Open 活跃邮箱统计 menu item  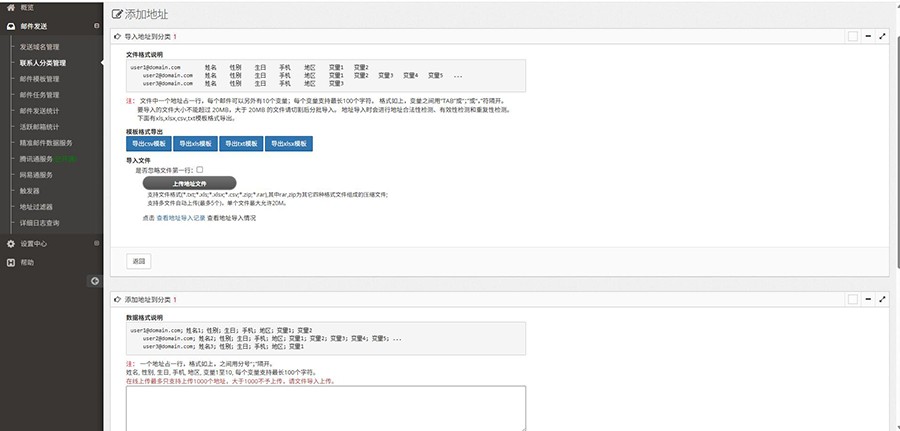click(39, 127)
